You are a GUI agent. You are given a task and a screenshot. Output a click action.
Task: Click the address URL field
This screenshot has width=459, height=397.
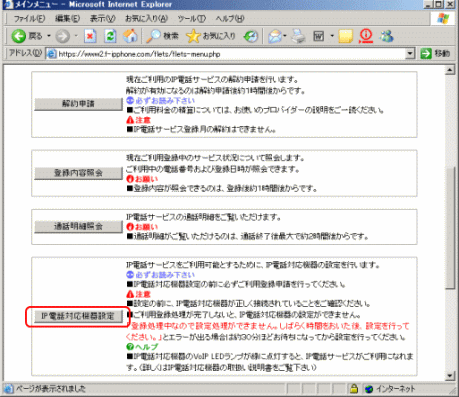(230, 54)
